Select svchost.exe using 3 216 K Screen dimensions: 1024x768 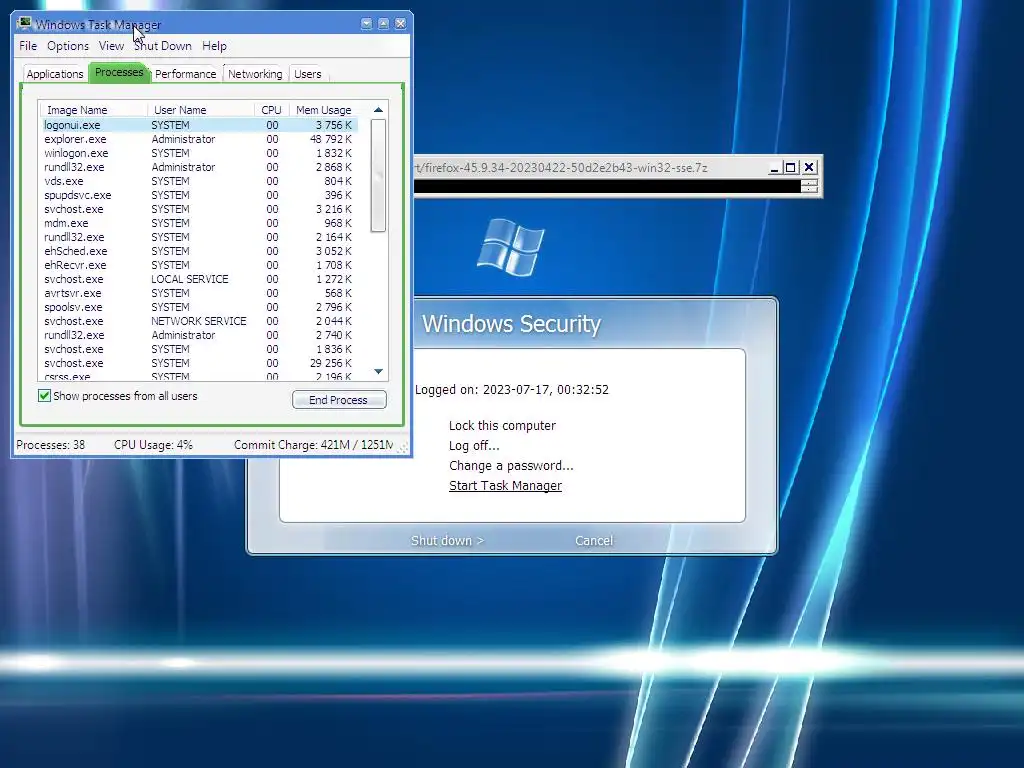(x=199, y=209)
